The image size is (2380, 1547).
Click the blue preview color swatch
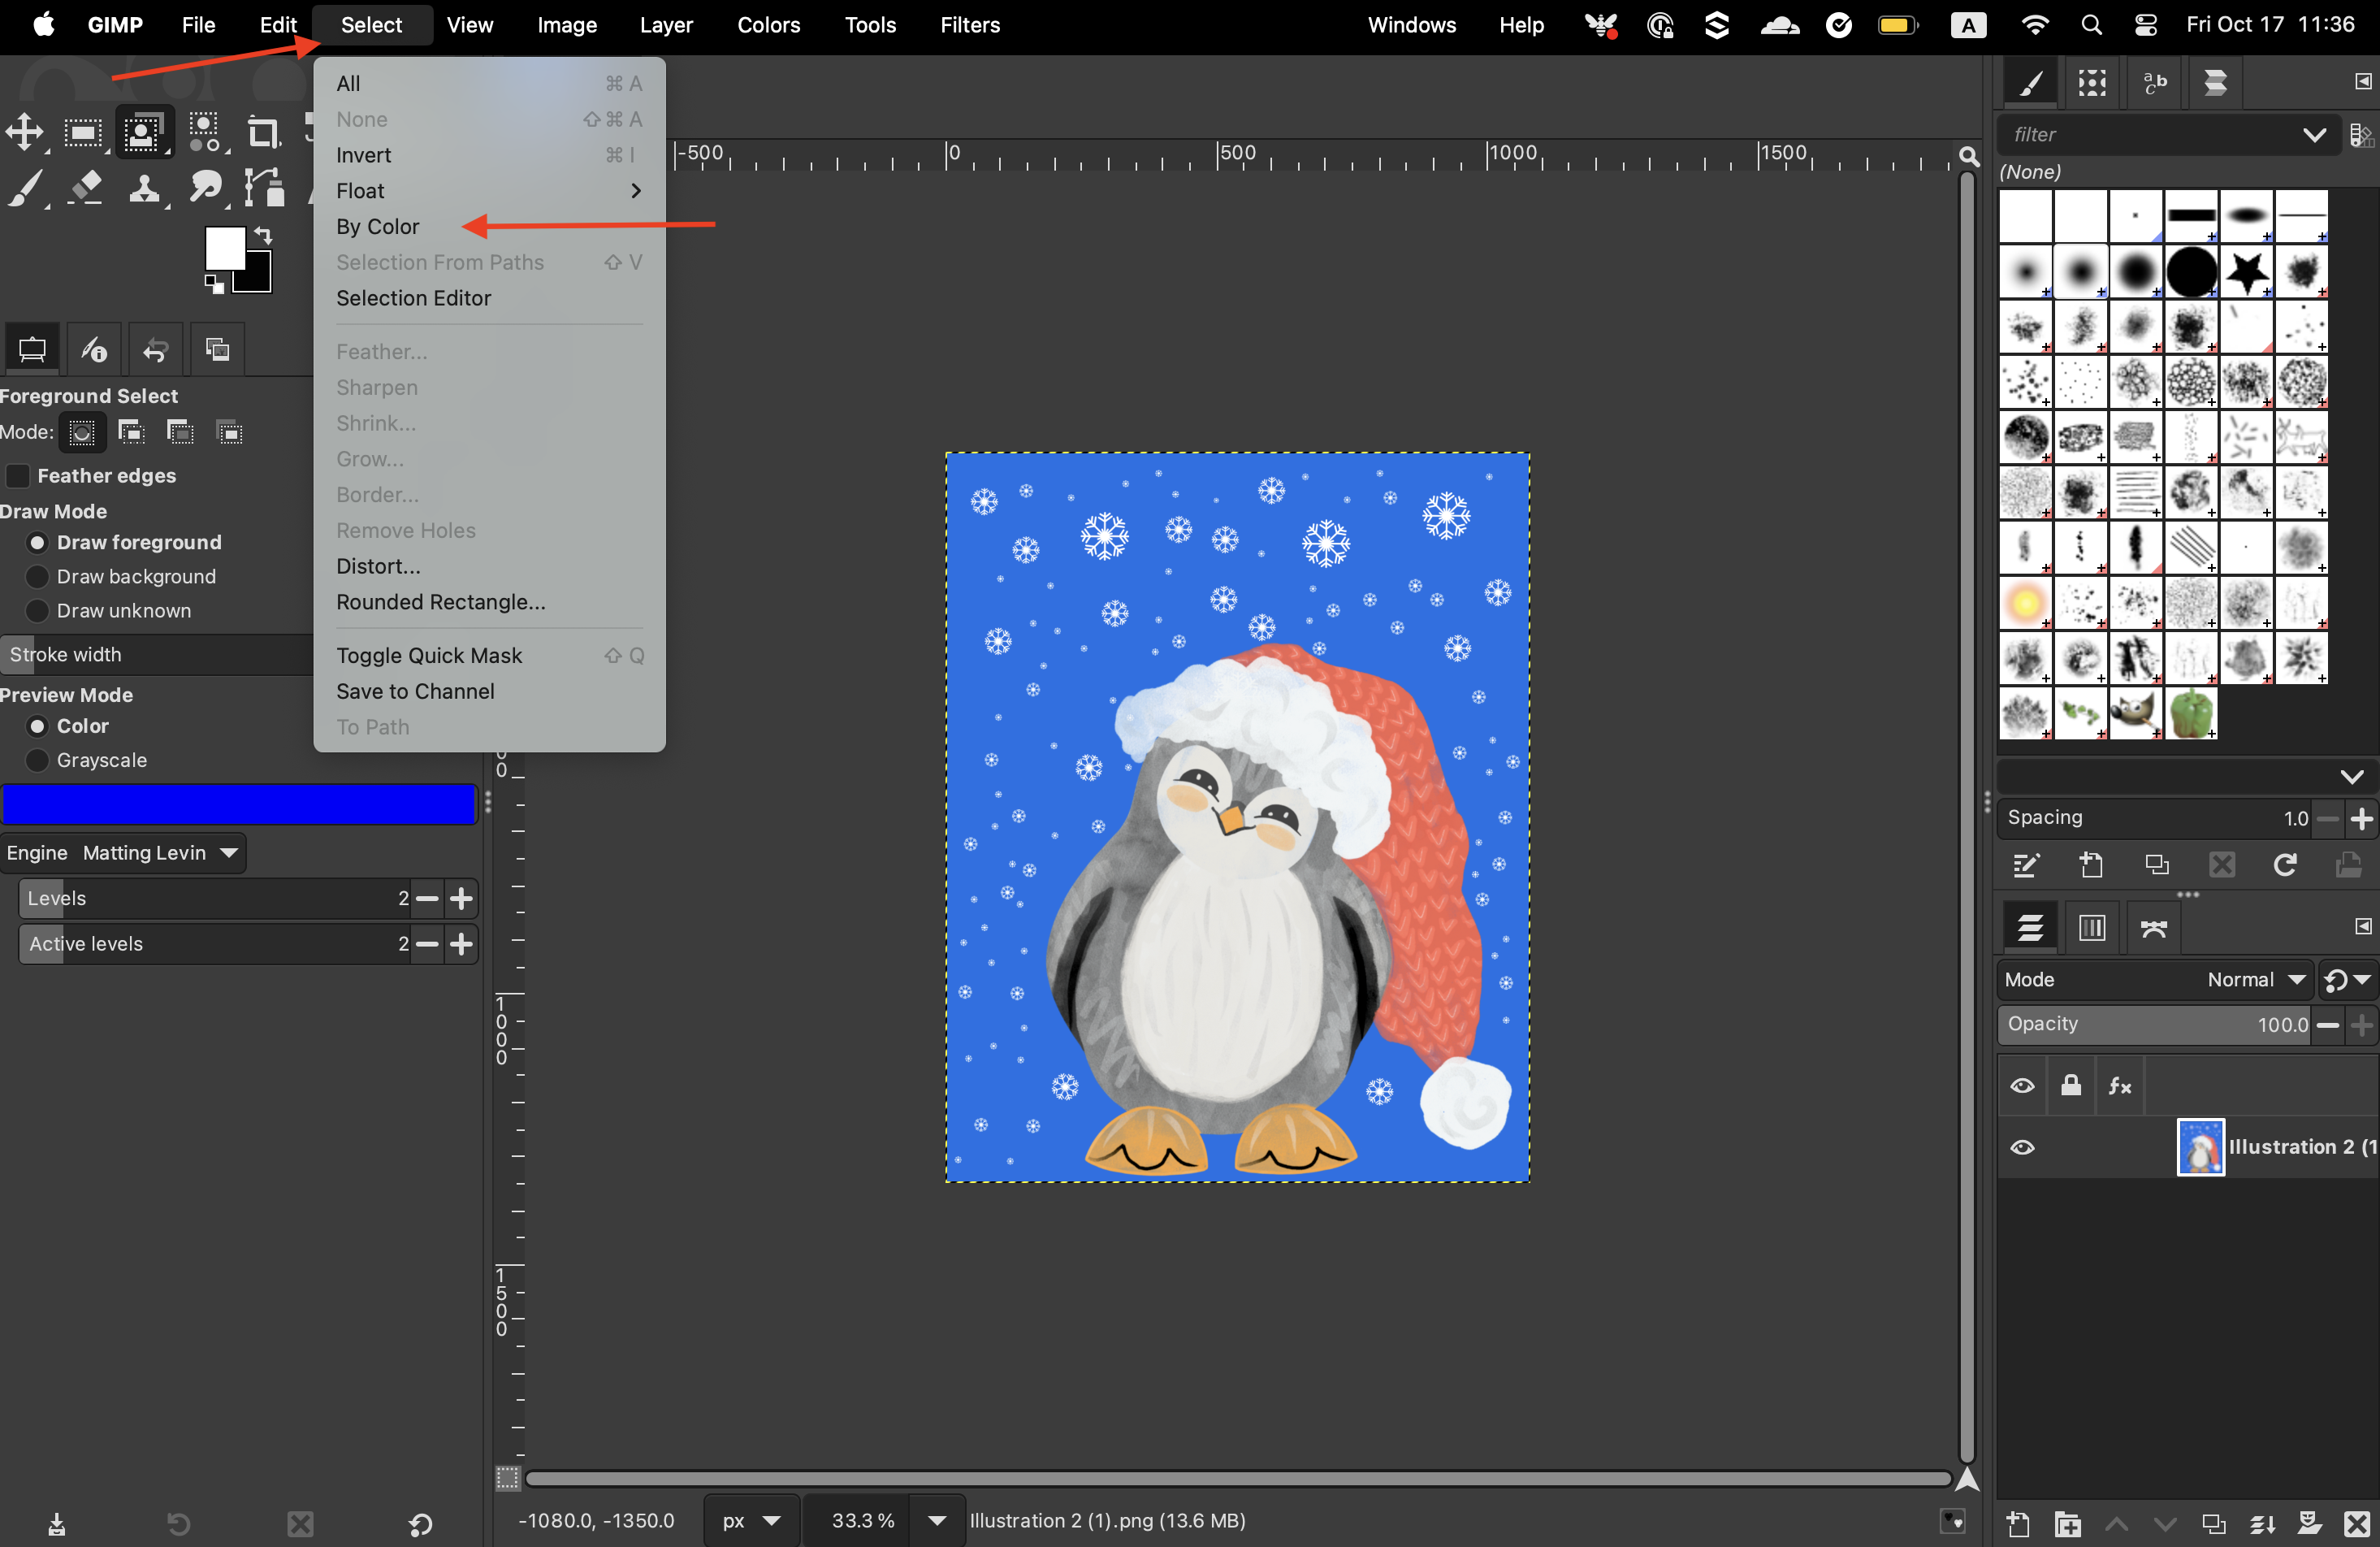(238, 805)
